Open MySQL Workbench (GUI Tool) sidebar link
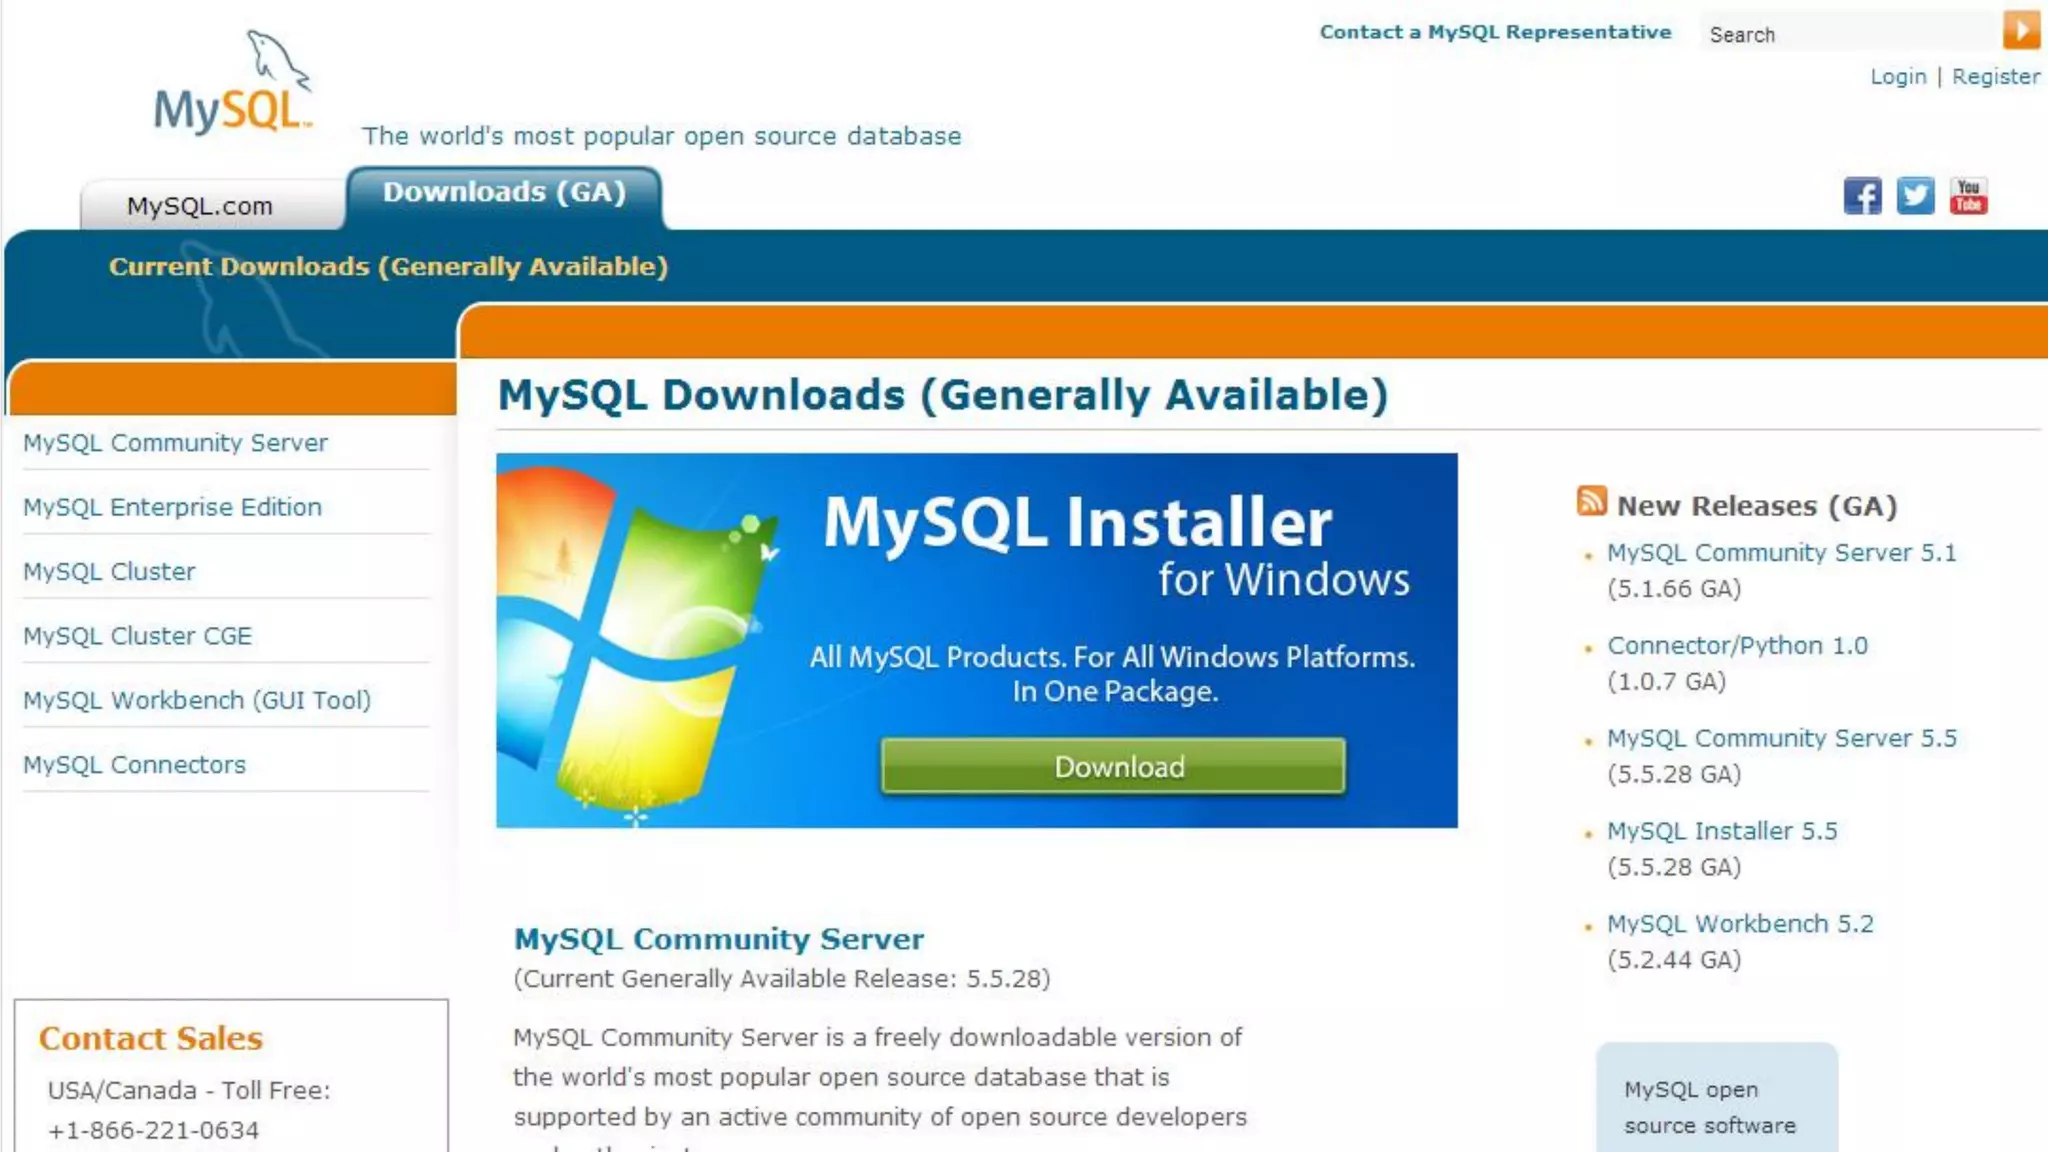Image resolution: width=2048 pixels, height=1152 pixels. coord(197,700)
